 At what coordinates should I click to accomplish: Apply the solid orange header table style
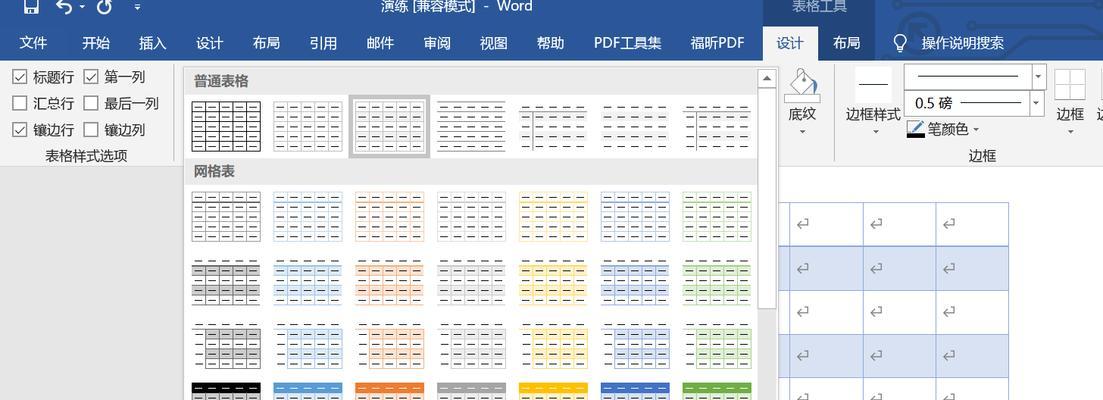click(389, 391)
